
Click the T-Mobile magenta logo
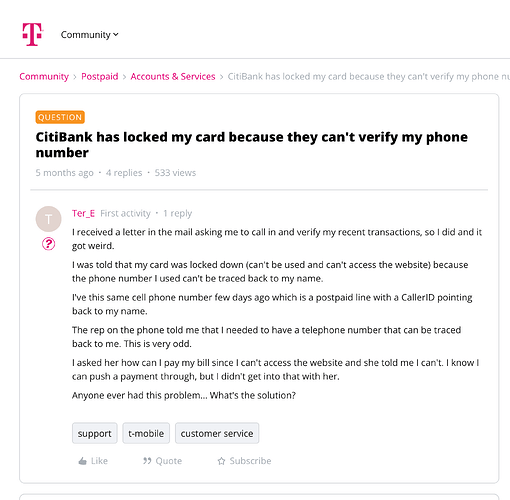(x=32, y=34)
